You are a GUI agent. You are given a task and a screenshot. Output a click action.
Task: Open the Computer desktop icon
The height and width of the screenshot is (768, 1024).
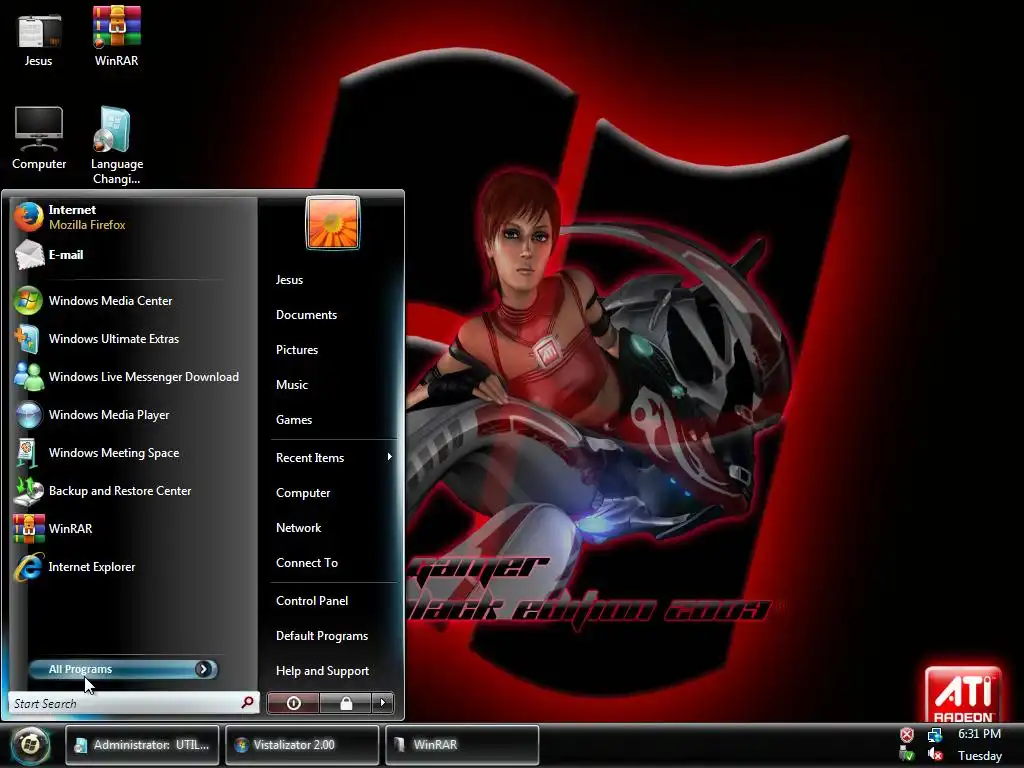(x=39, y=138)
